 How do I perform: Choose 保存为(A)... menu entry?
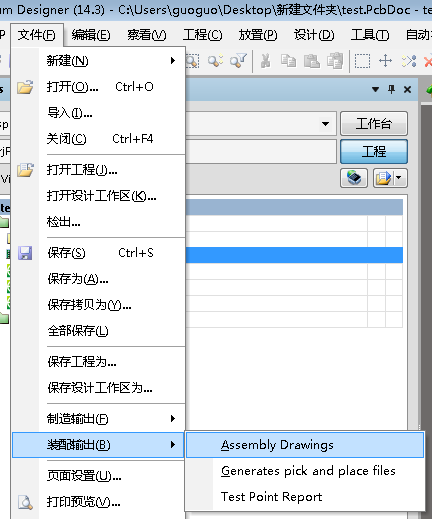click(98, 279)
